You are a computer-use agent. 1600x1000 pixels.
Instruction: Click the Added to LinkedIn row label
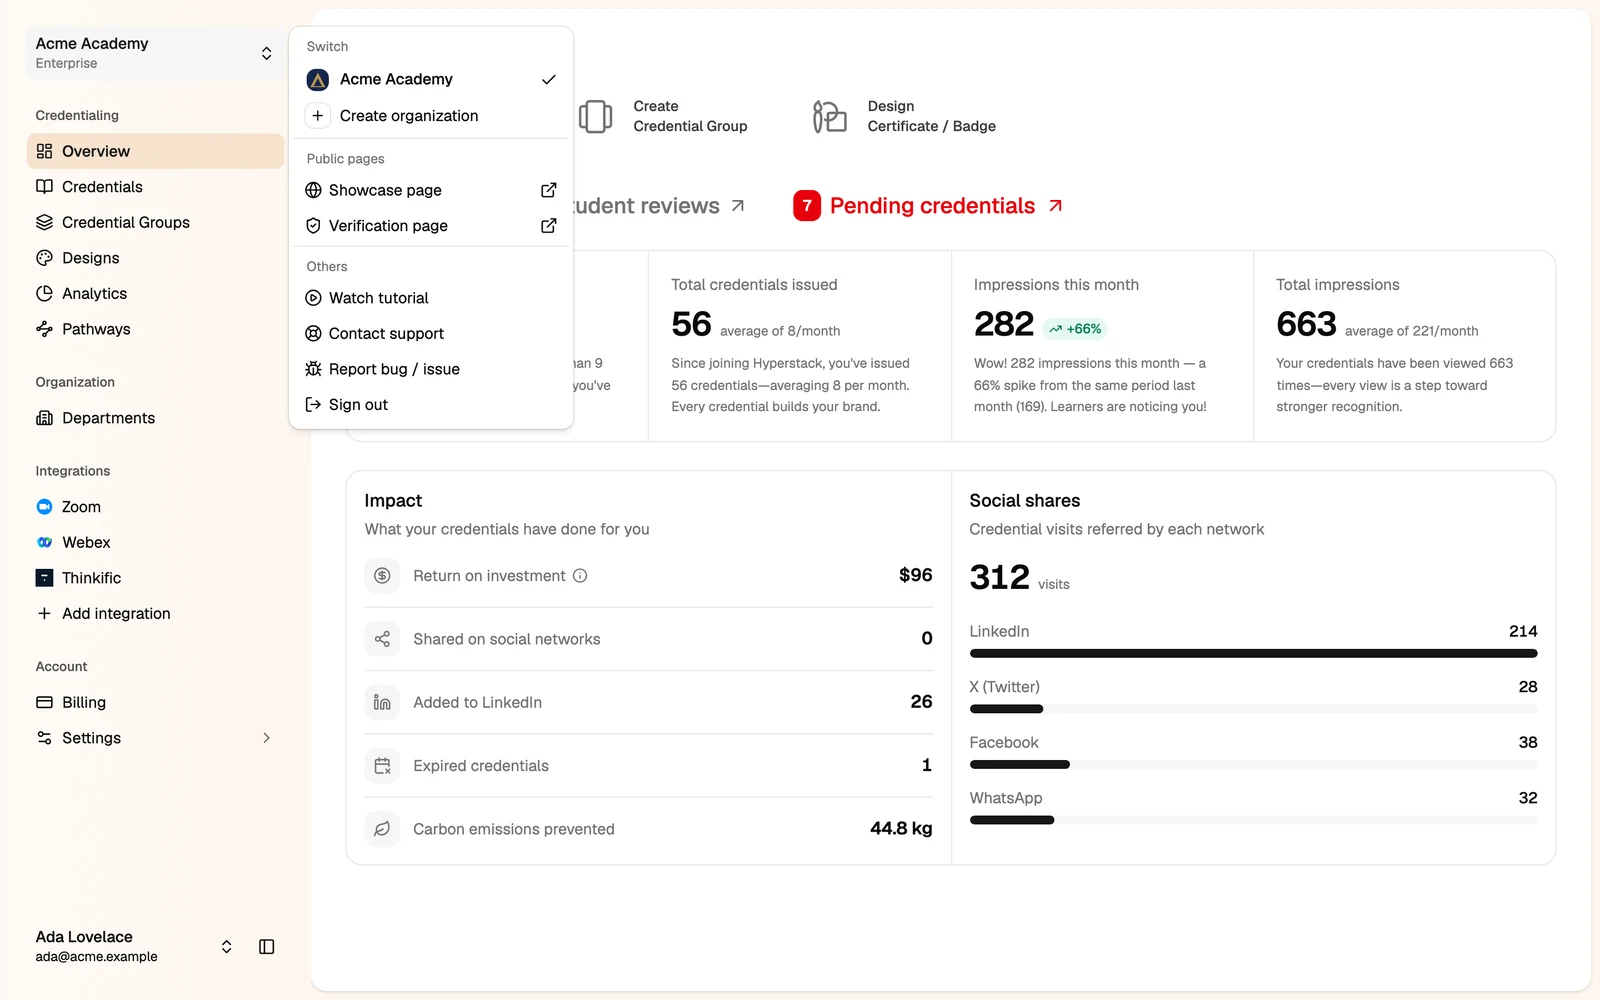pos(478,702)
